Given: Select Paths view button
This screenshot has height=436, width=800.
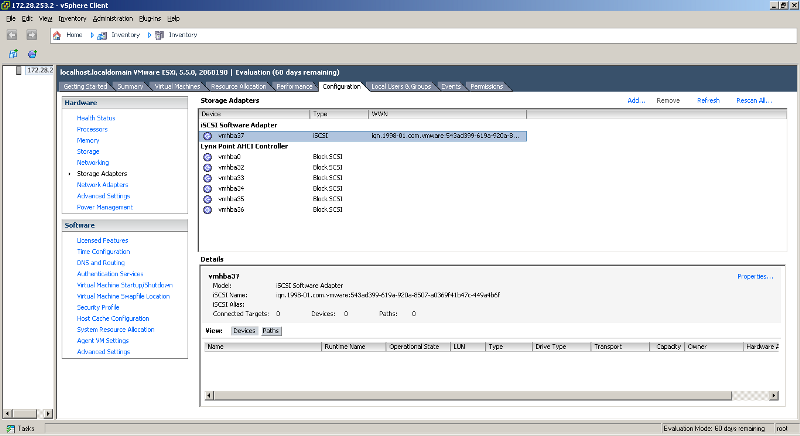Looking at the screenshot, I should [x=271, y=330].
